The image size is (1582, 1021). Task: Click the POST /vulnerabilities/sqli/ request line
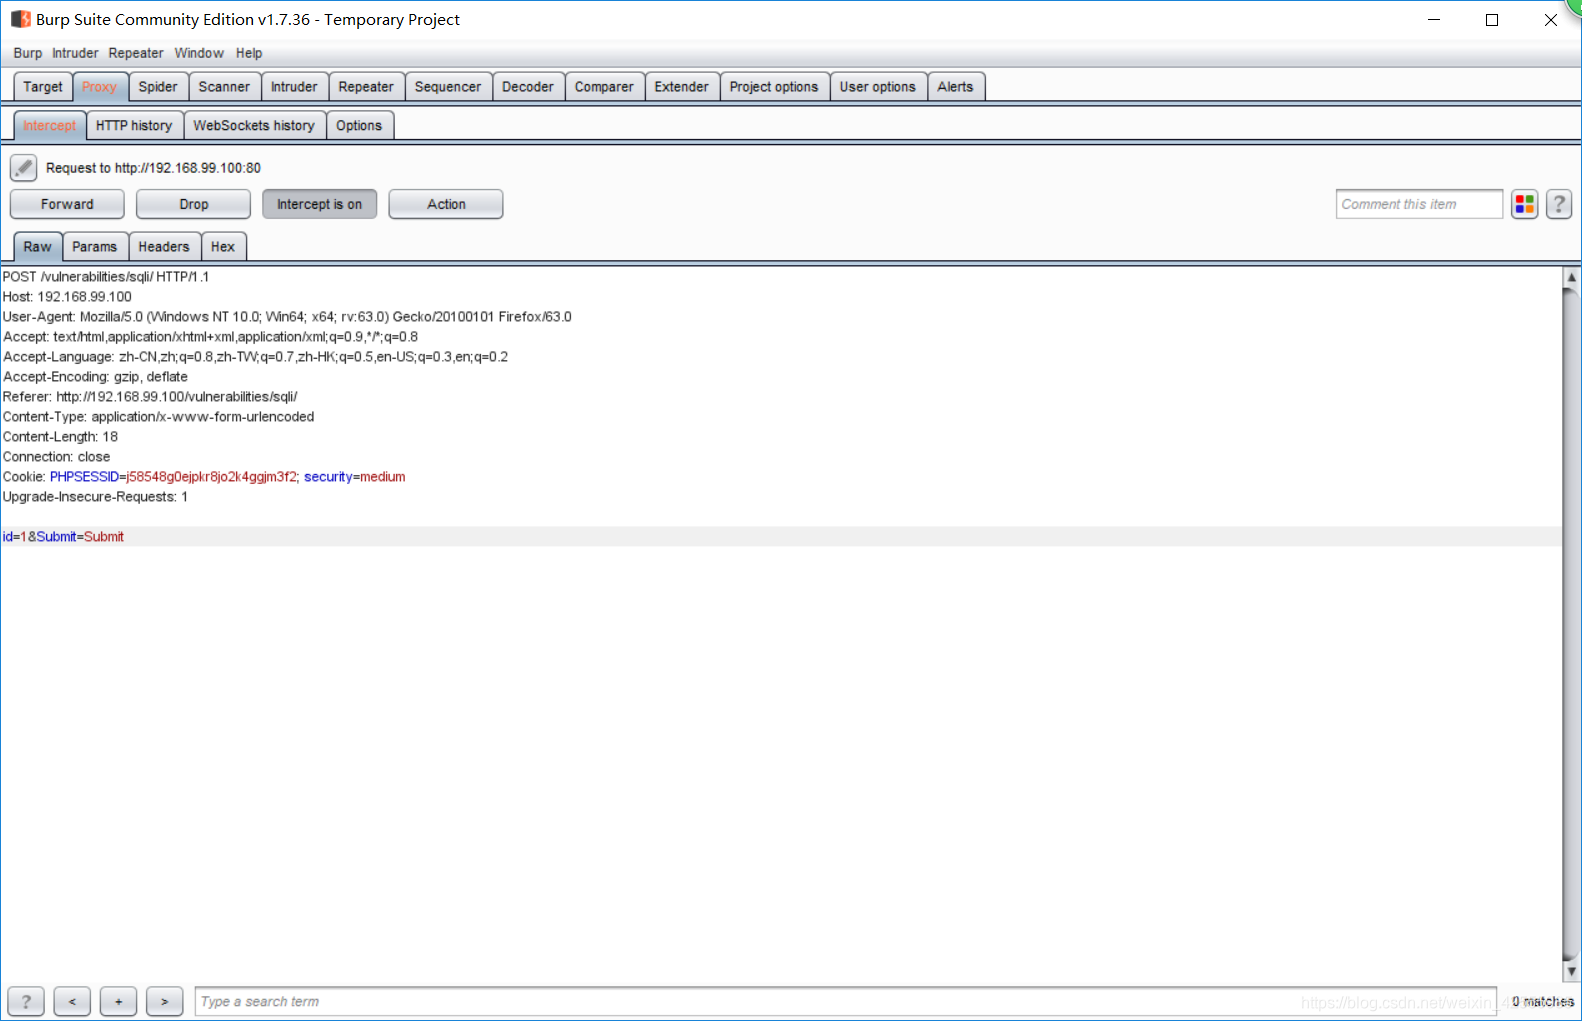pos(106,277)
